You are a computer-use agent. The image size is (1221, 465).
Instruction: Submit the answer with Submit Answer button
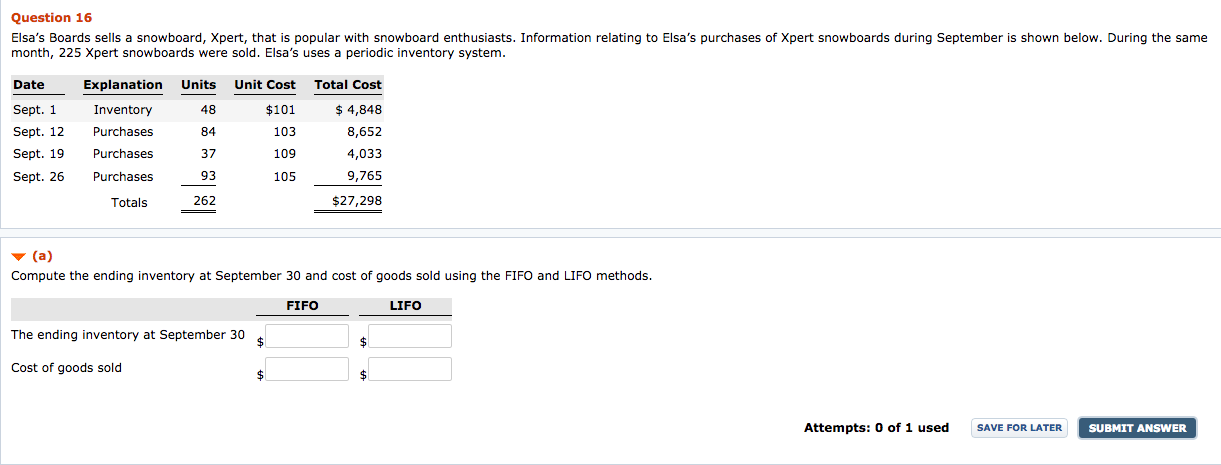[1137, 428]
